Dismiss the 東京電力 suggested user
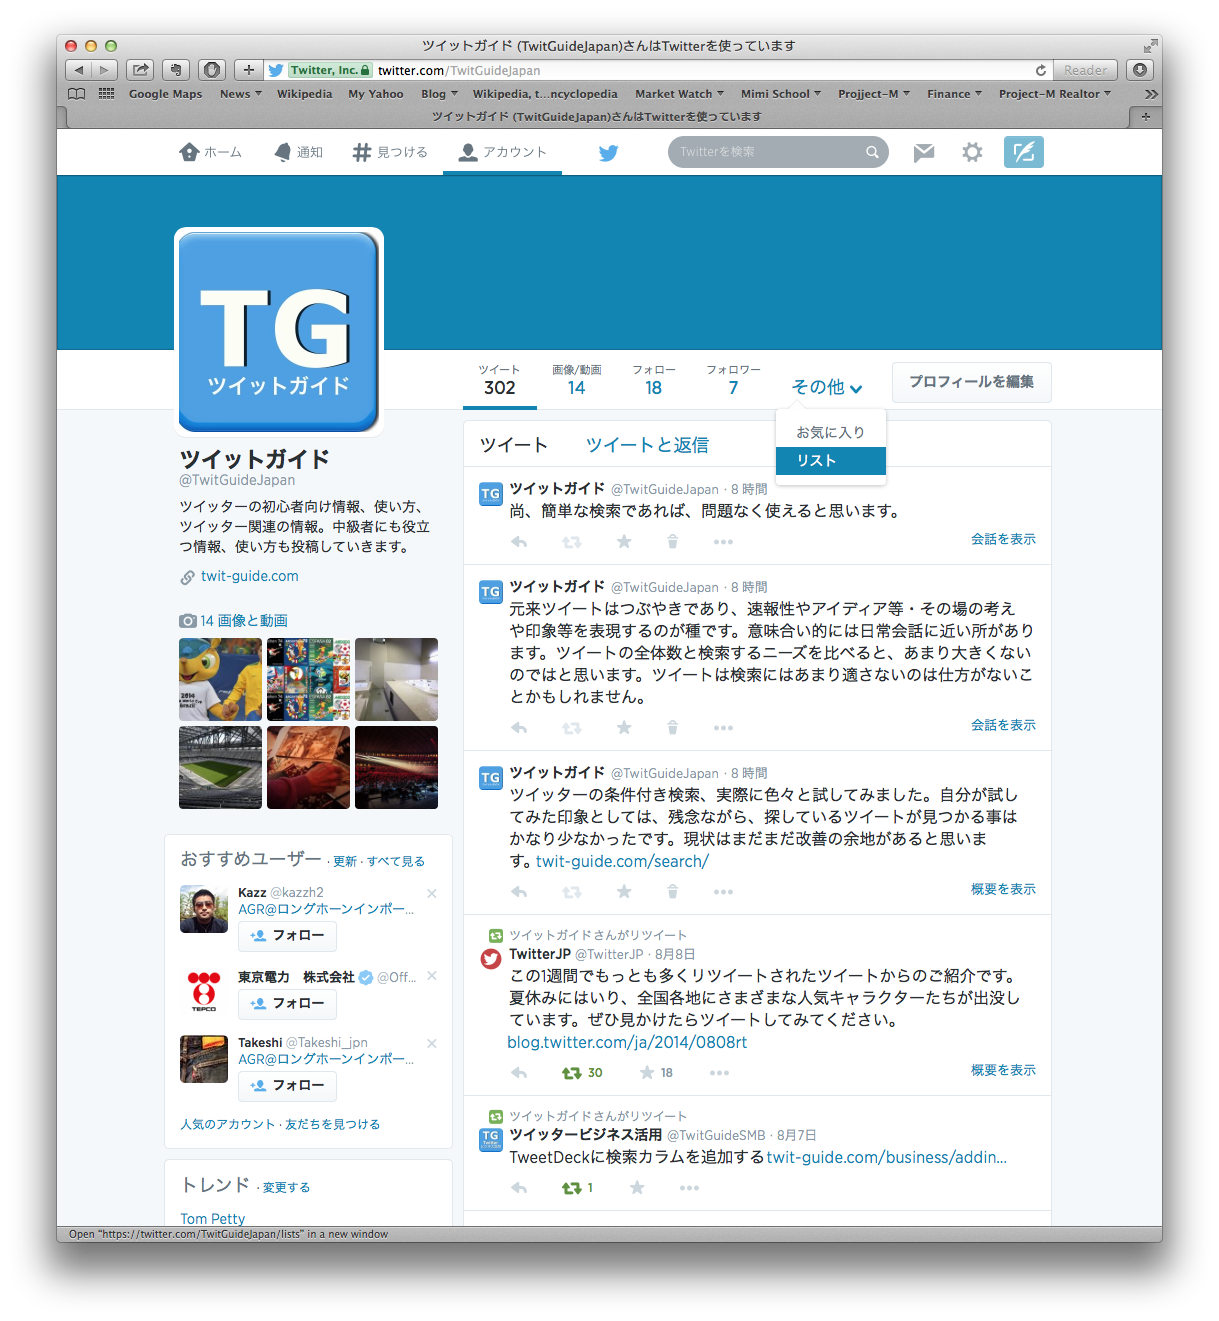This screenshot has height=1321, width=1219. click(432, 976)
